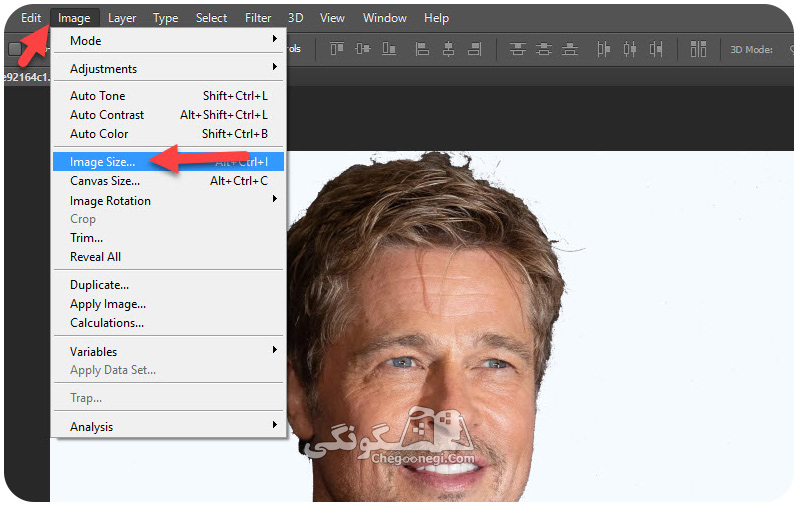The height and width of the screenshot is (508, 798).
Task: Close the Image menu via its title
Action: click(x=74, y=18)
